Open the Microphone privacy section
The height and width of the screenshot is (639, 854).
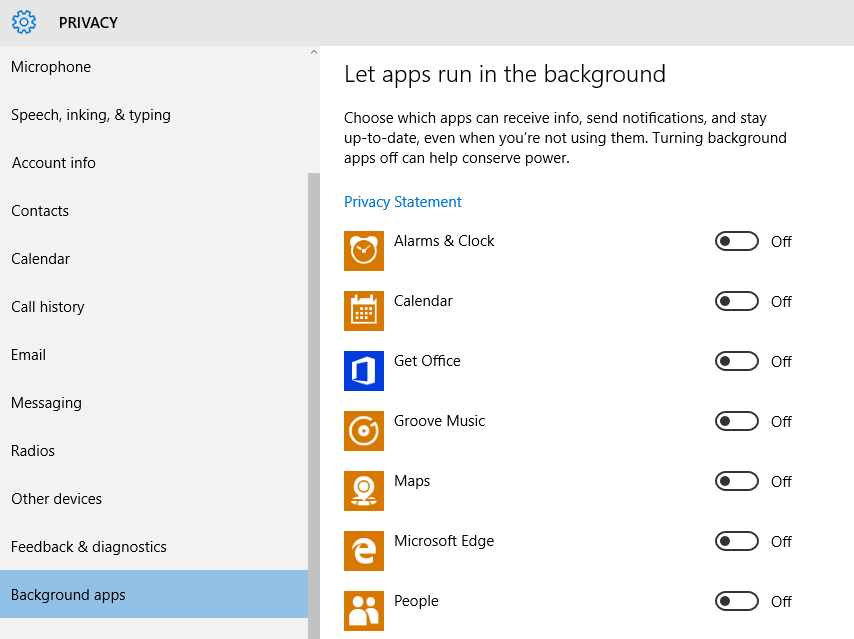(x=51, y=67)
